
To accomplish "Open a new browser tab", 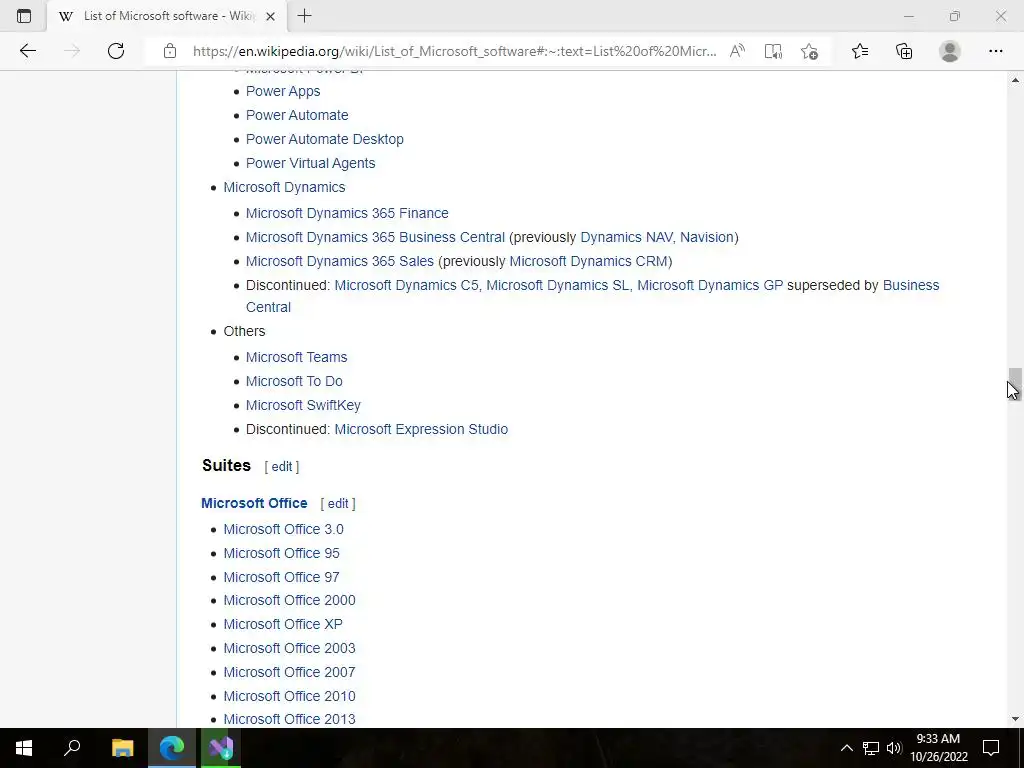I will [x=304, y=16].
